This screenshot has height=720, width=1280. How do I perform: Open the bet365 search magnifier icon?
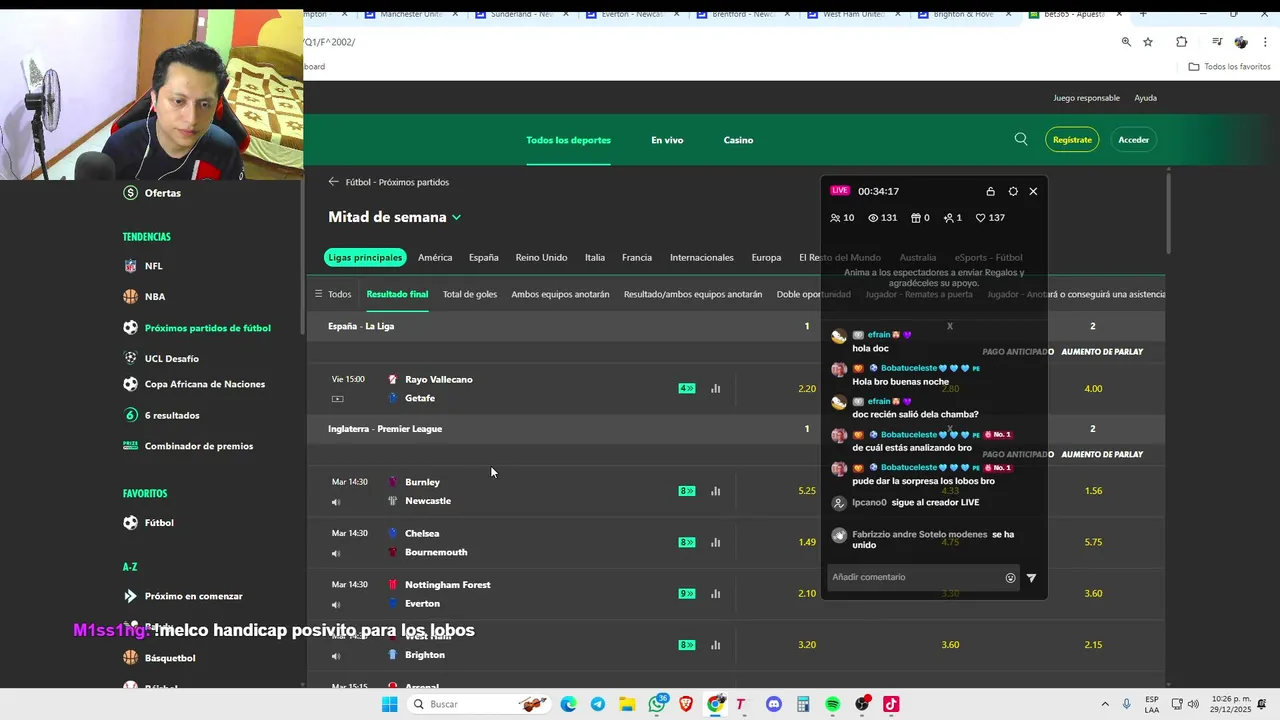(x=1021, y=139)
